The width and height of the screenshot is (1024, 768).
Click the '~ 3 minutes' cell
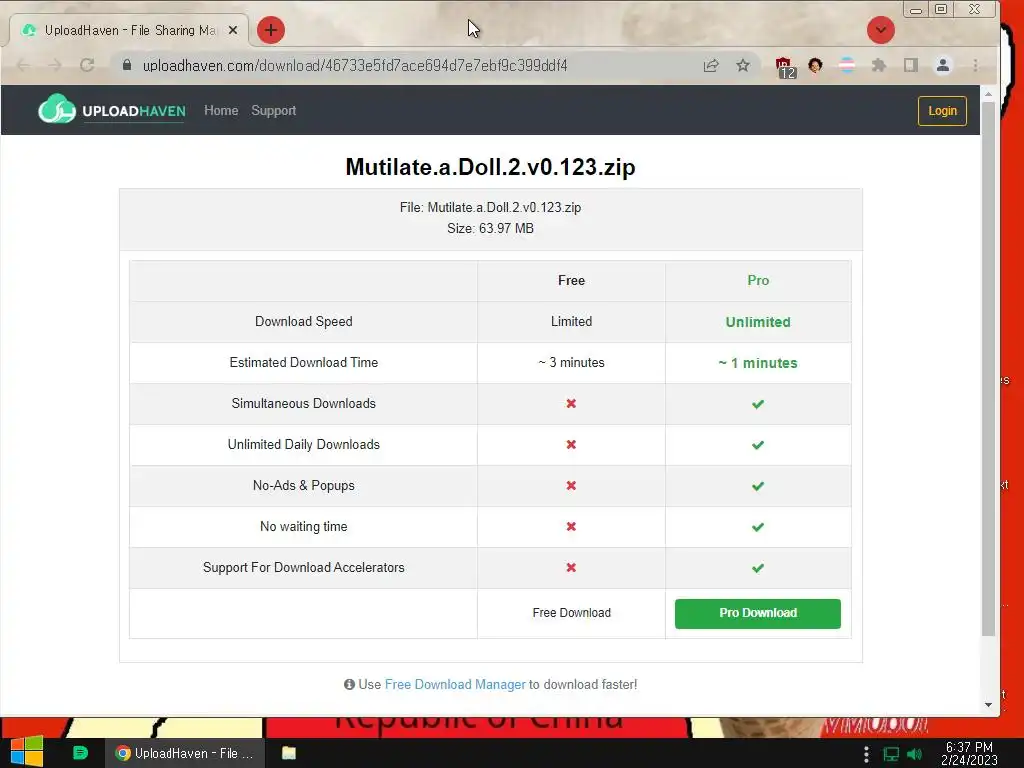(x=571, y=362)
